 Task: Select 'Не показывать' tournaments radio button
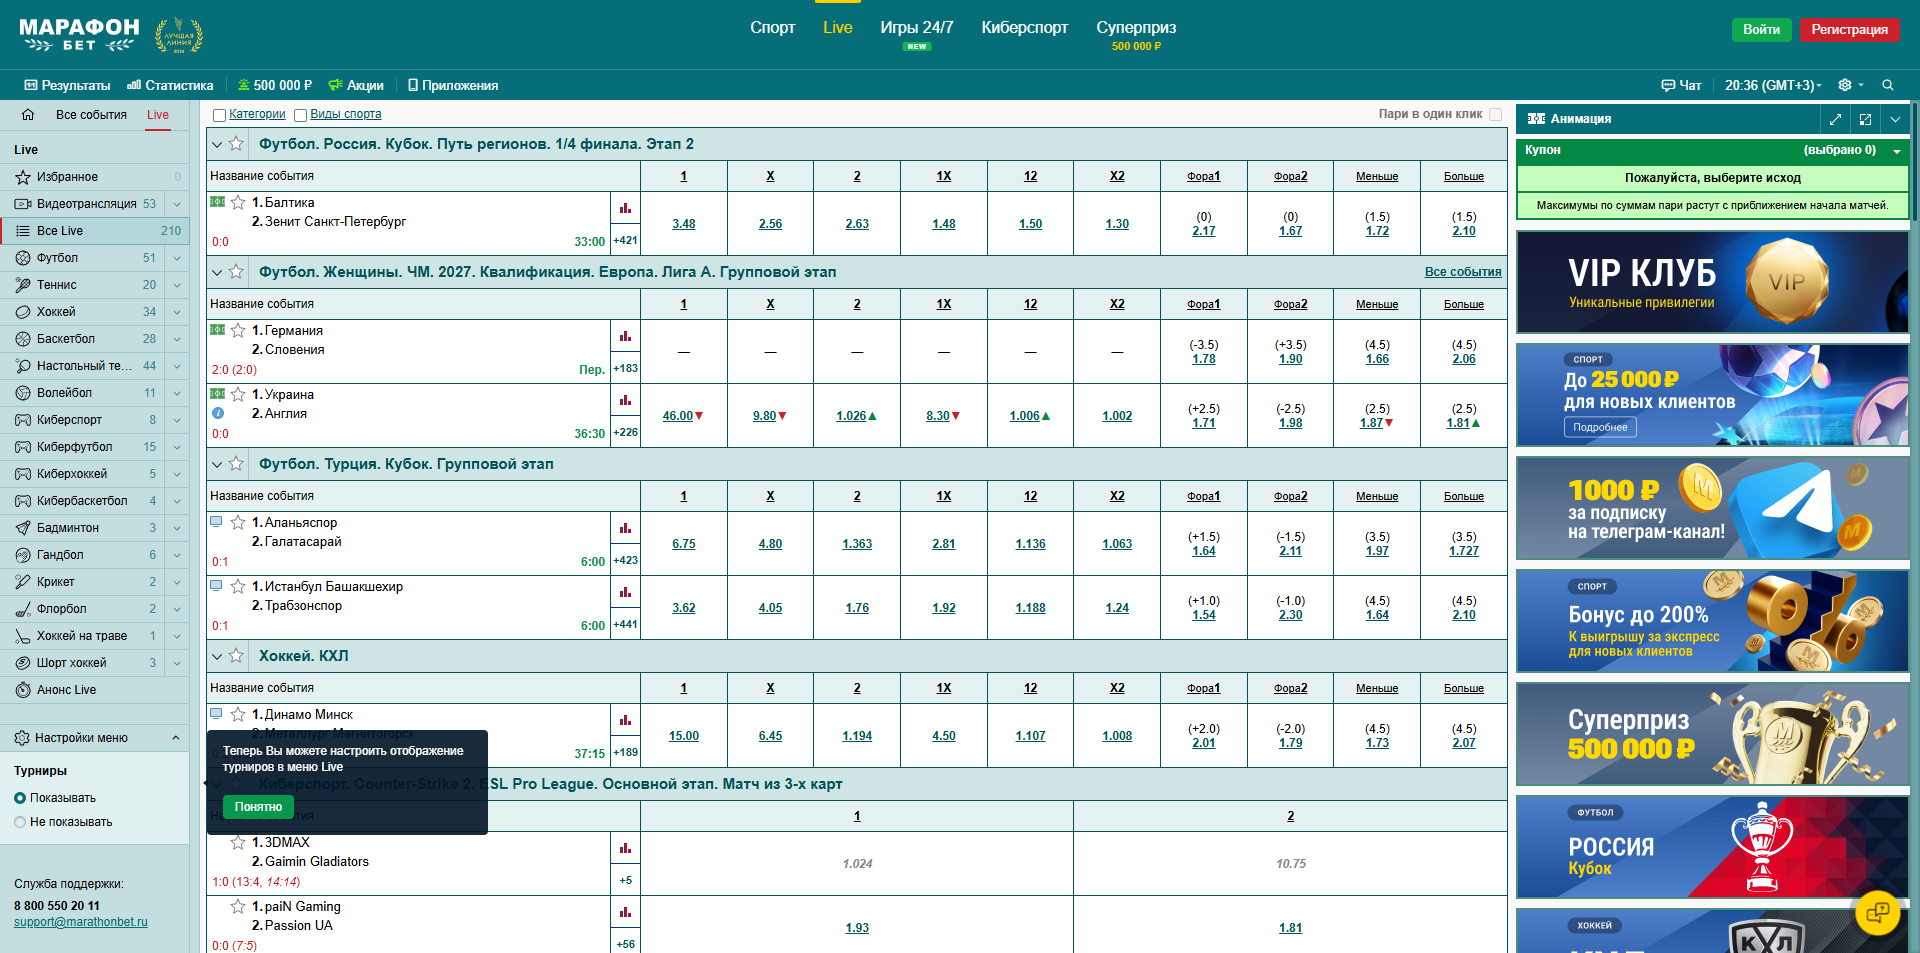tap(20, 822)
